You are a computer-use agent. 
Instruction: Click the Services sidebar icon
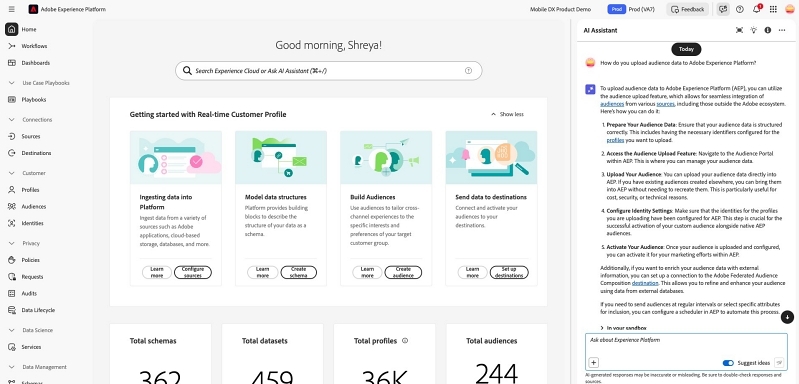(x=12, y=347)
